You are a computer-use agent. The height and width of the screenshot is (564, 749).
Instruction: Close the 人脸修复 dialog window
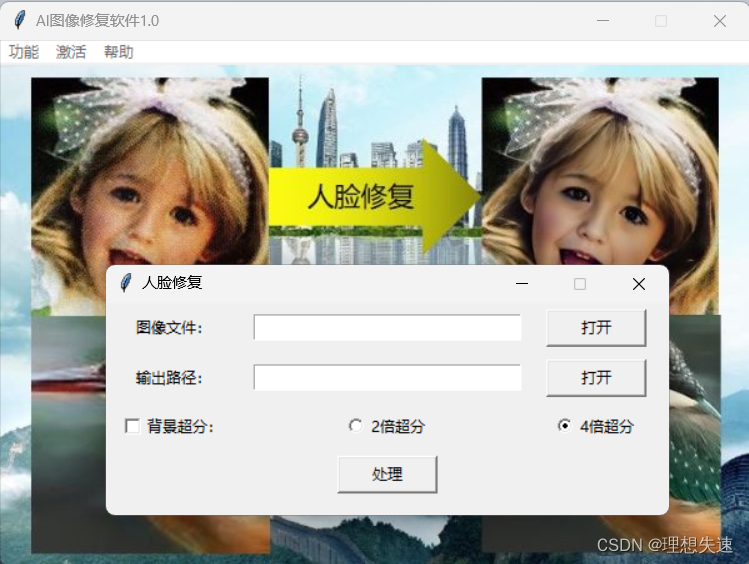pyautogui.click(x=639, y=284)
